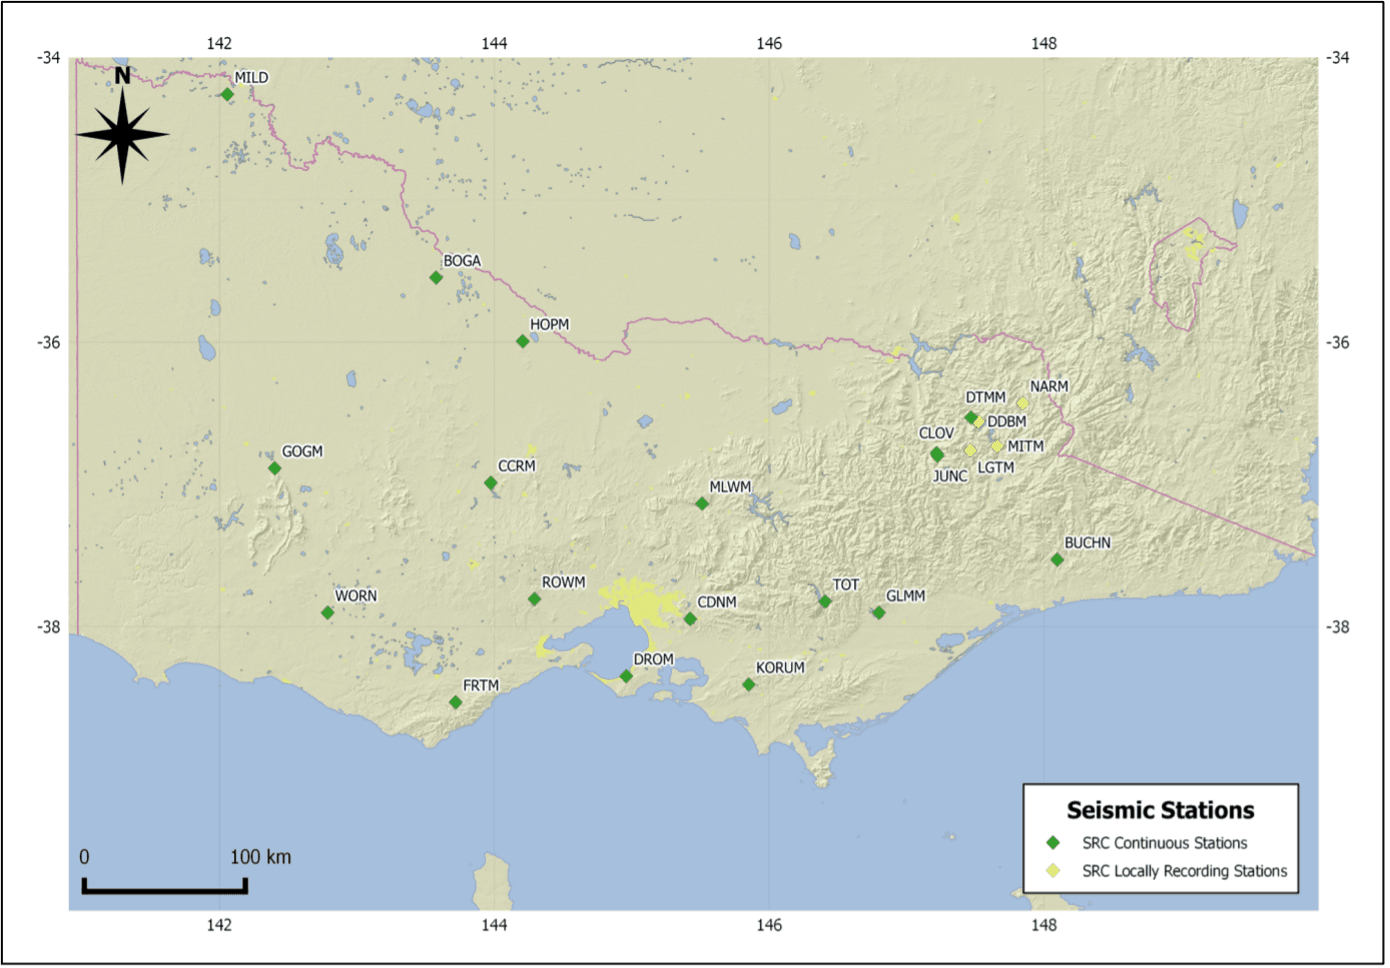Select the LGTM yellow station marker
The height and width of the screenshot is (968, 1390).
[x=970, y=450]
